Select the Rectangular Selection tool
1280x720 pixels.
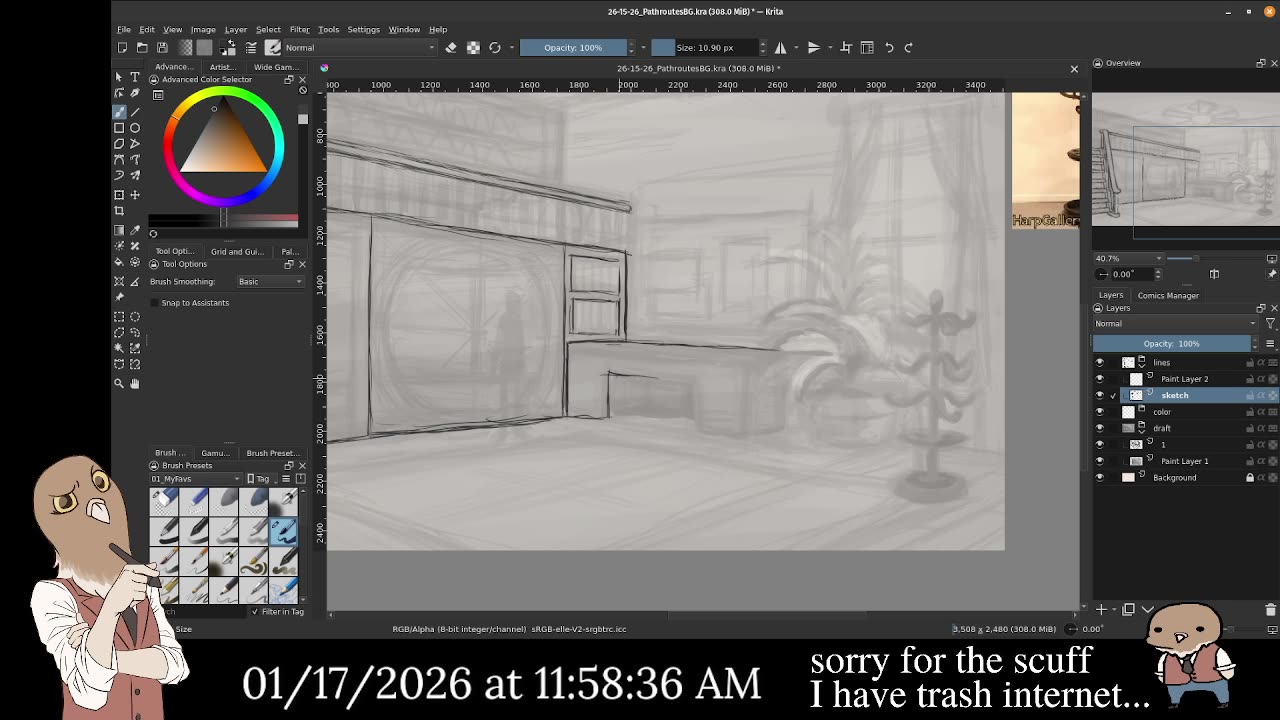click(119, 317)
